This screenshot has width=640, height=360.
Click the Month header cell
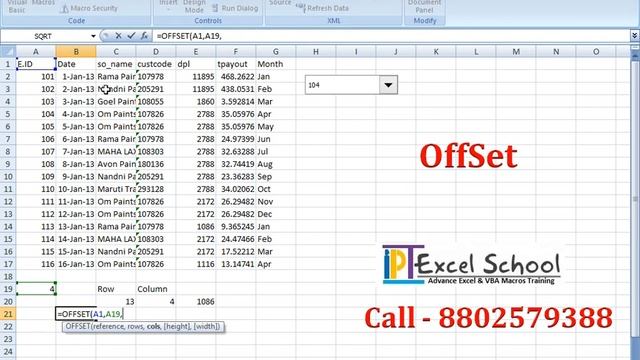[276, 64]
